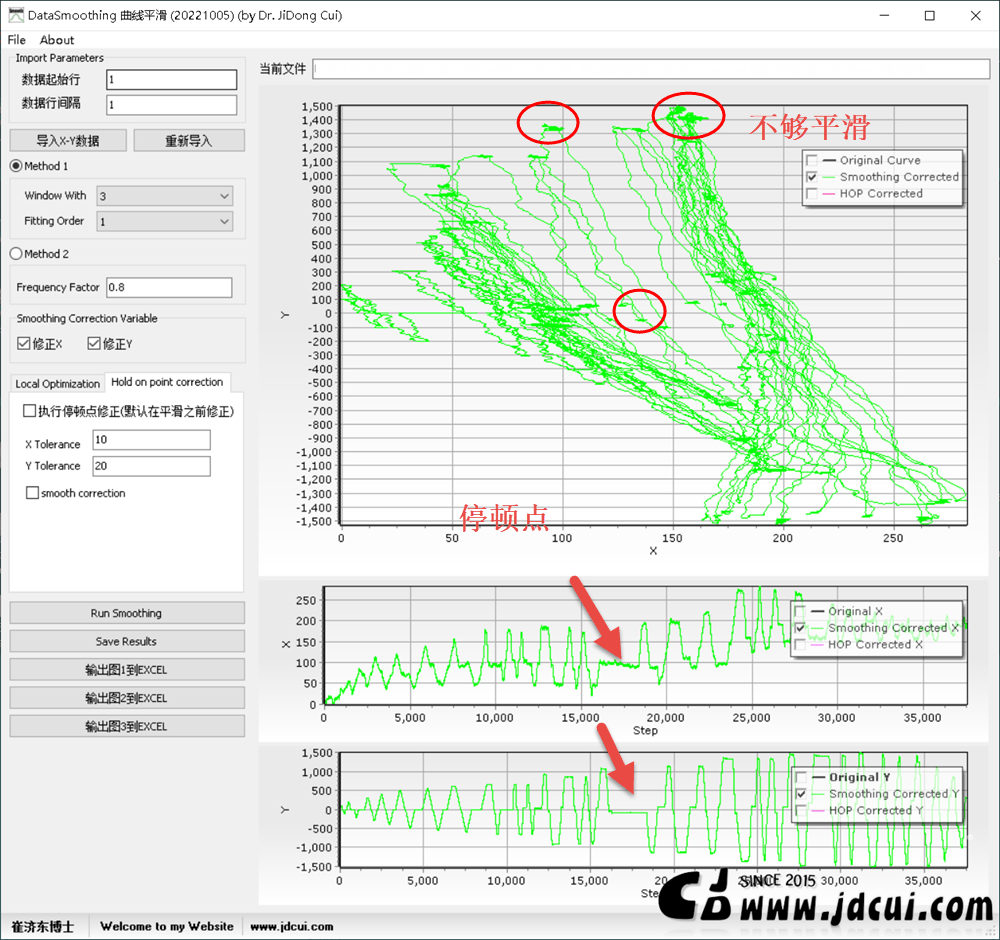Click the Import Parameters group label
1000x940 pixels.
click(59, 57)
